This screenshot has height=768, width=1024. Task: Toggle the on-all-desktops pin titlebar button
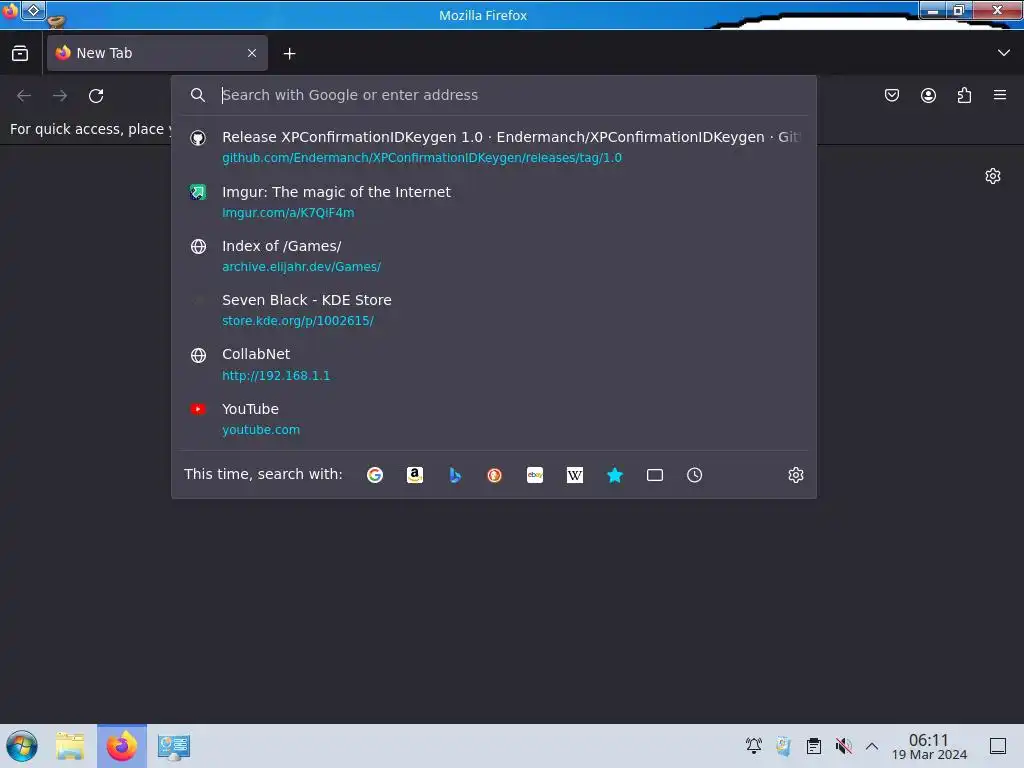[x=33, y=10]
